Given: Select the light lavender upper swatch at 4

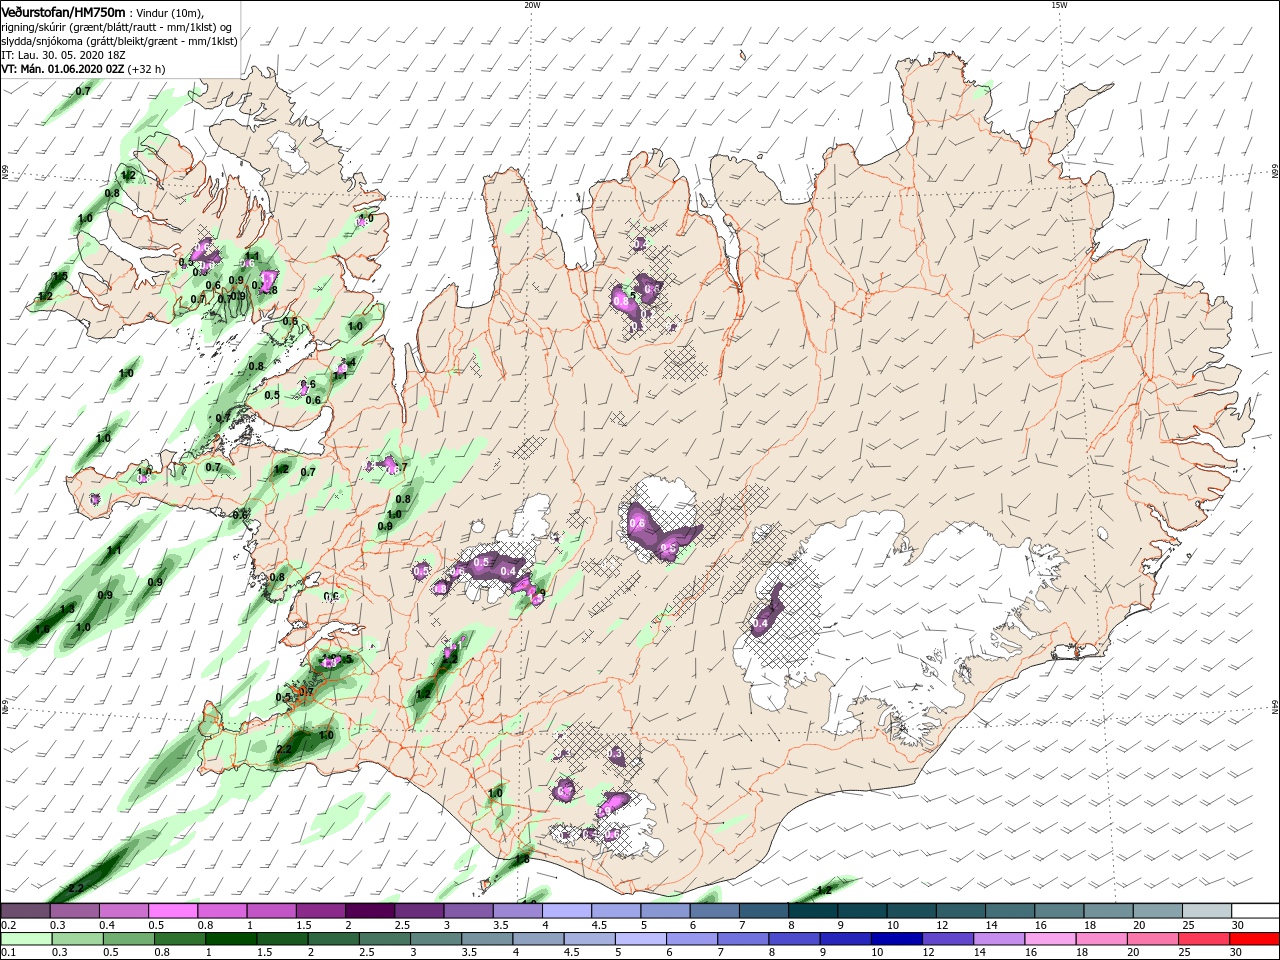Looking at the screenshot, I should [566, 911].
